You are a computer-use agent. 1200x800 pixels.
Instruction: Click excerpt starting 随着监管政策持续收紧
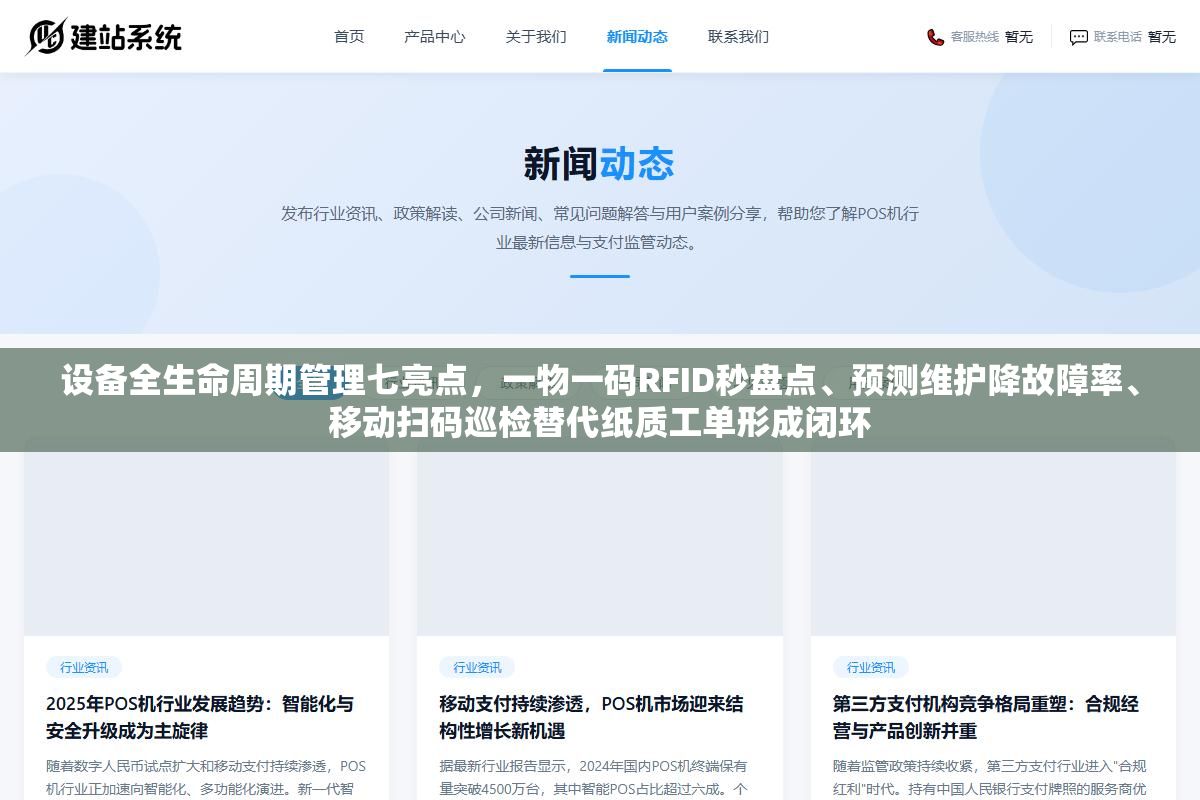(990, 777)
